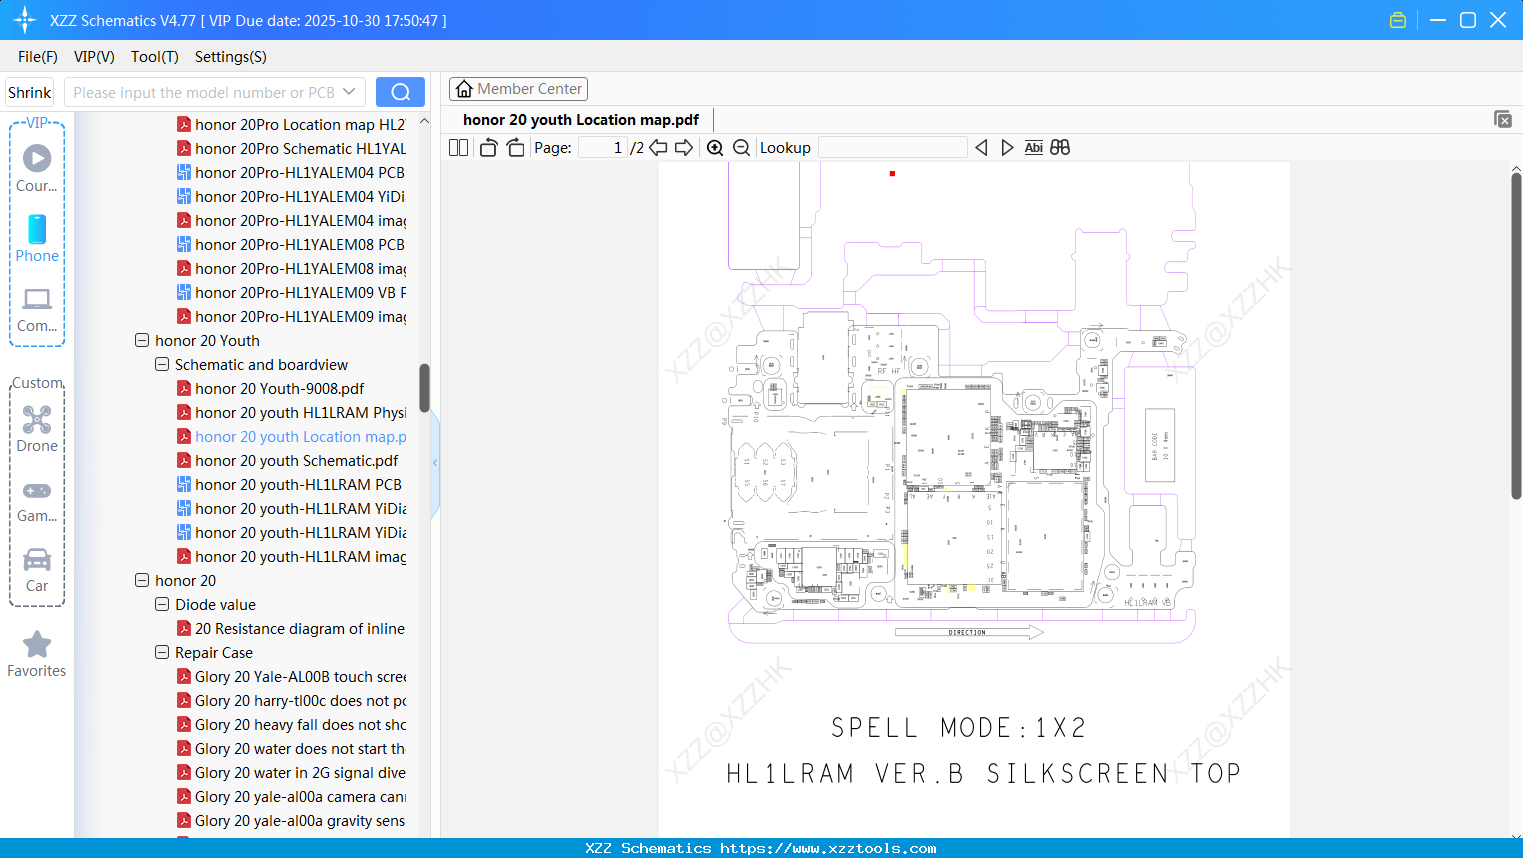This screenshot has height=858, width=1523.
Task: Open honor 20 youth Schematic.pdf
Action: tap(296, 461)
